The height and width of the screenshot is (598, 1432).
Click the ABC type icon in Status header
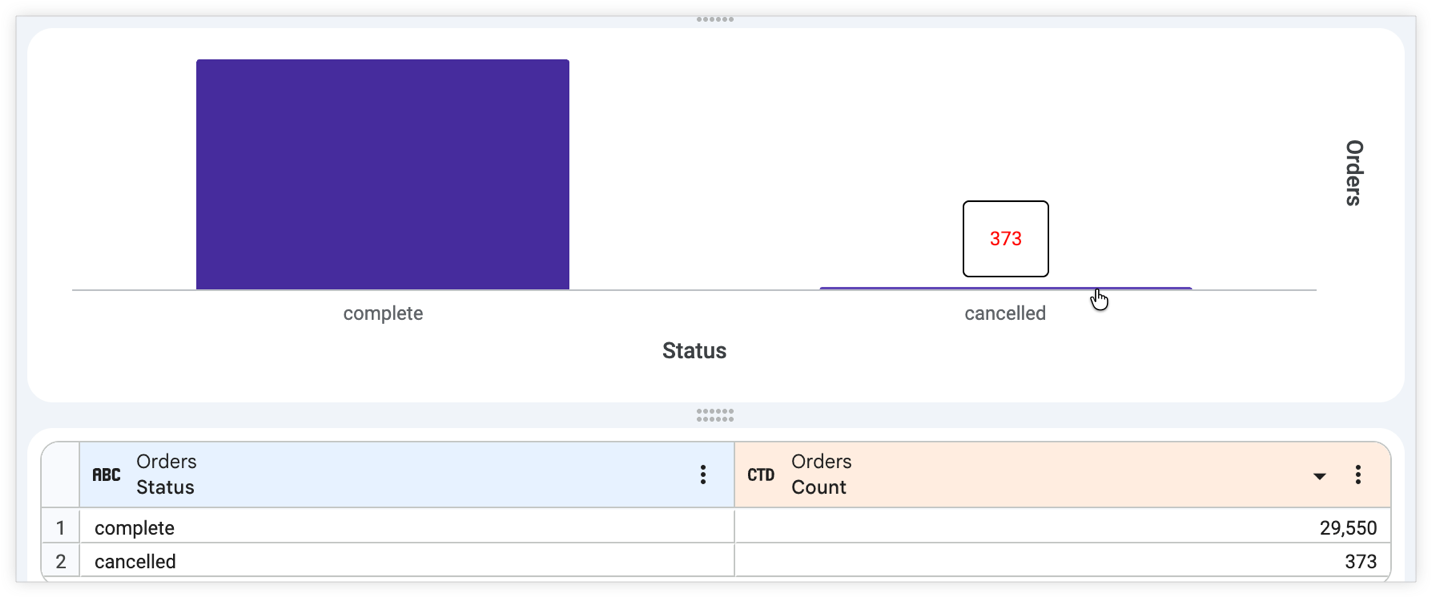tap(106, 475)
